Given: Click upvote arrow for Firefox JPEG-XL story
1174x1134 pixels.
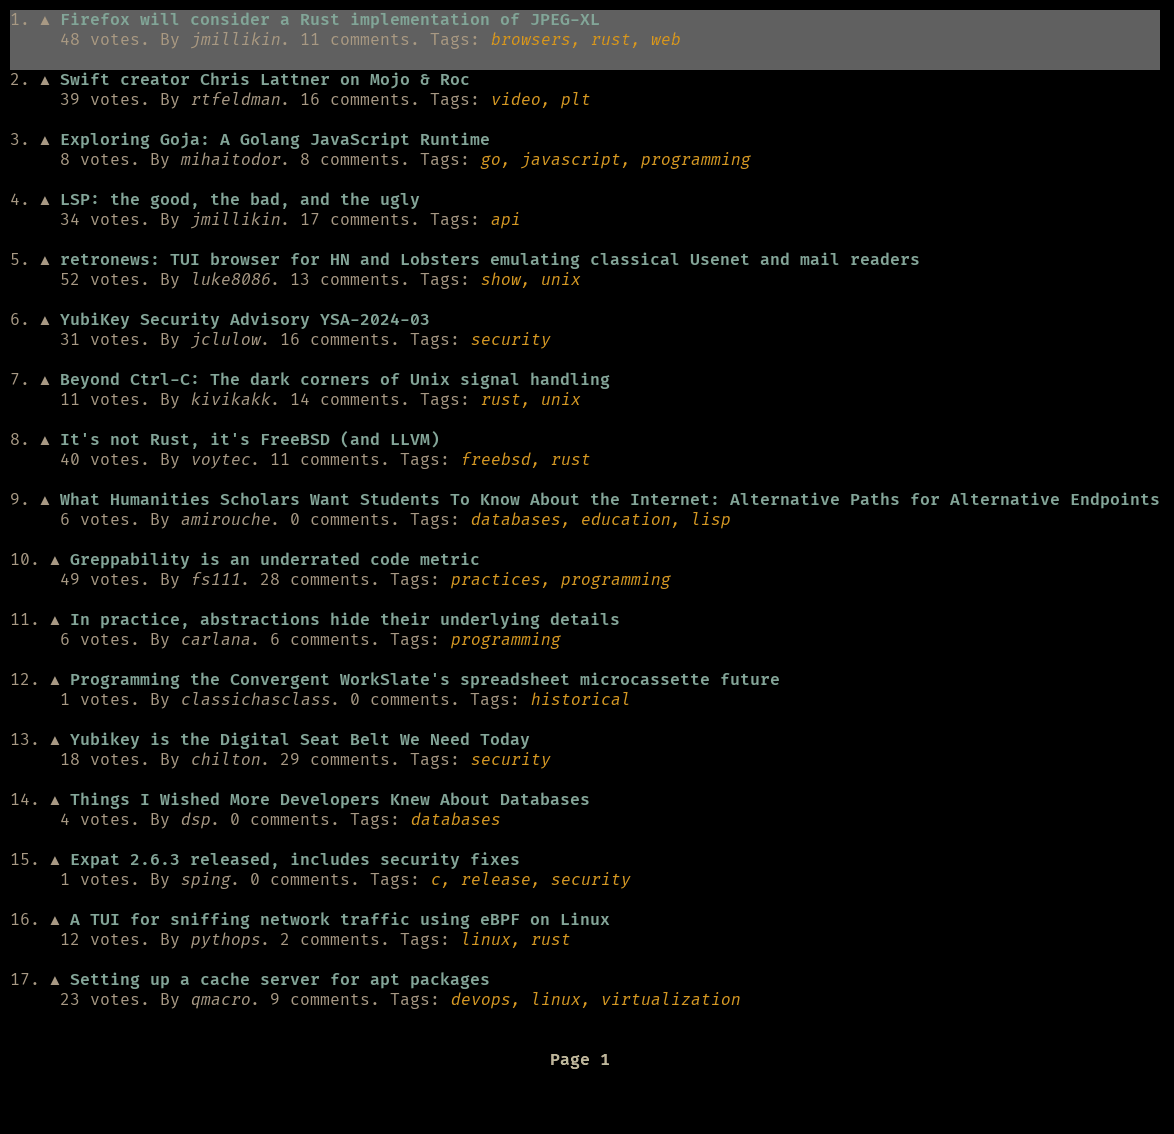Looking at the screenshot, I should point(45,20).
